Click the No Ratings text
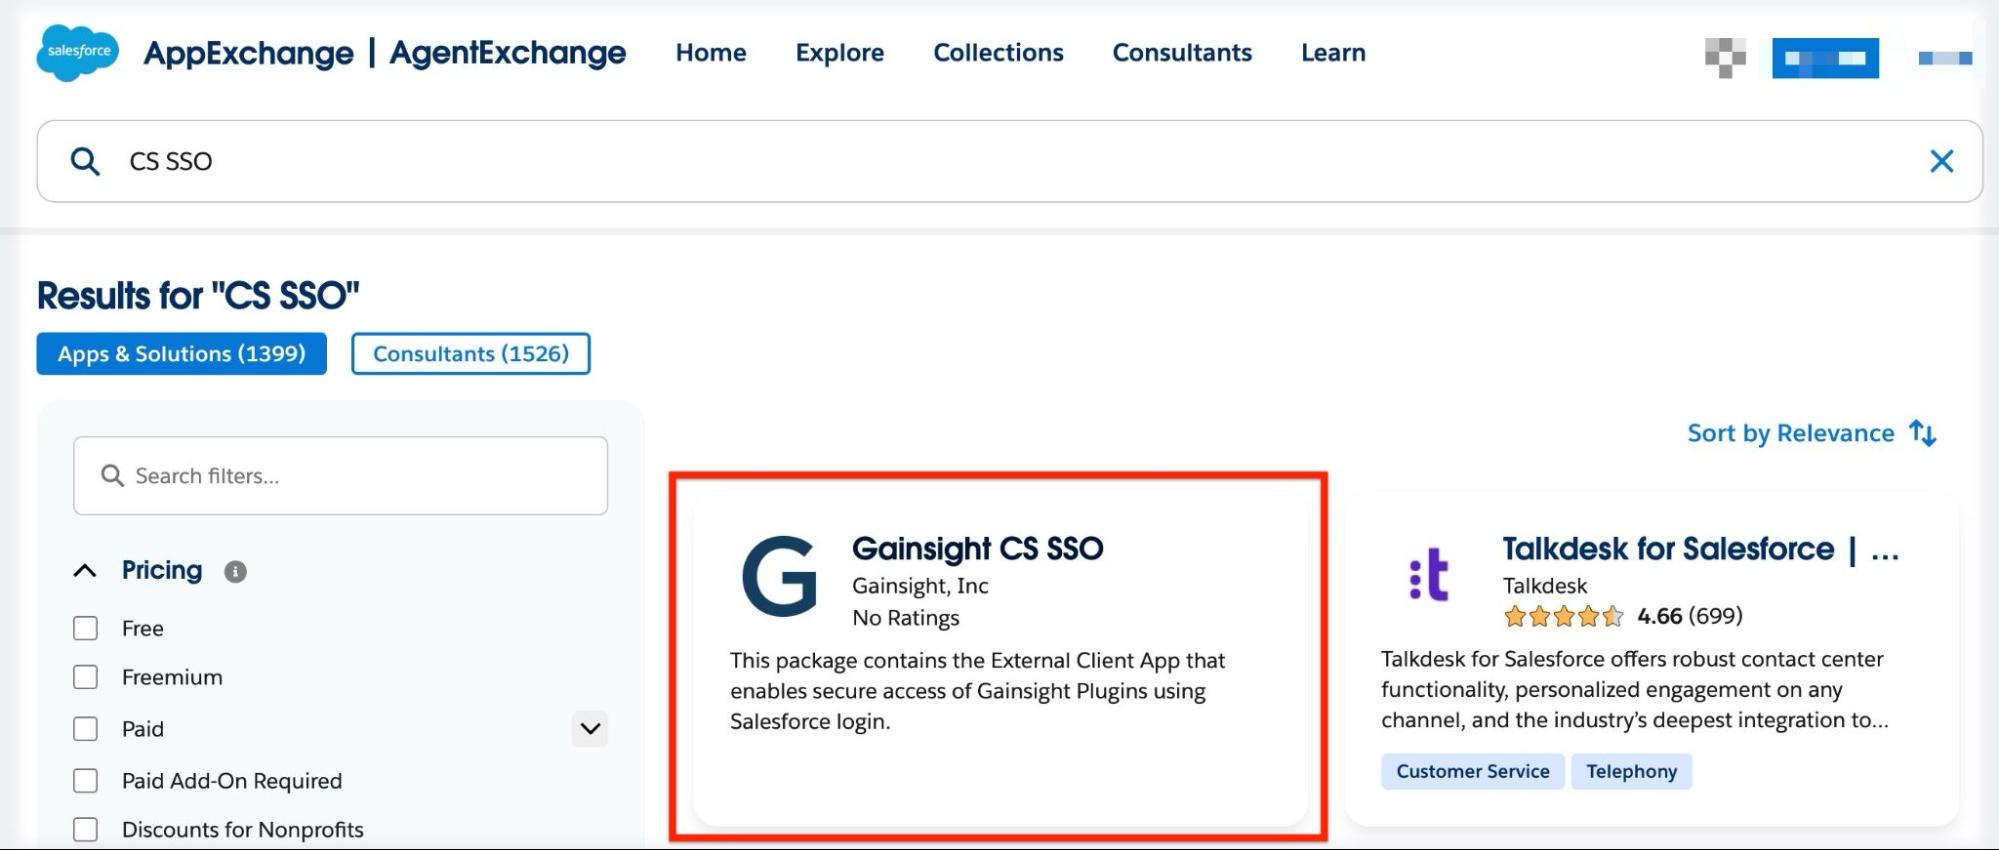 906,618
